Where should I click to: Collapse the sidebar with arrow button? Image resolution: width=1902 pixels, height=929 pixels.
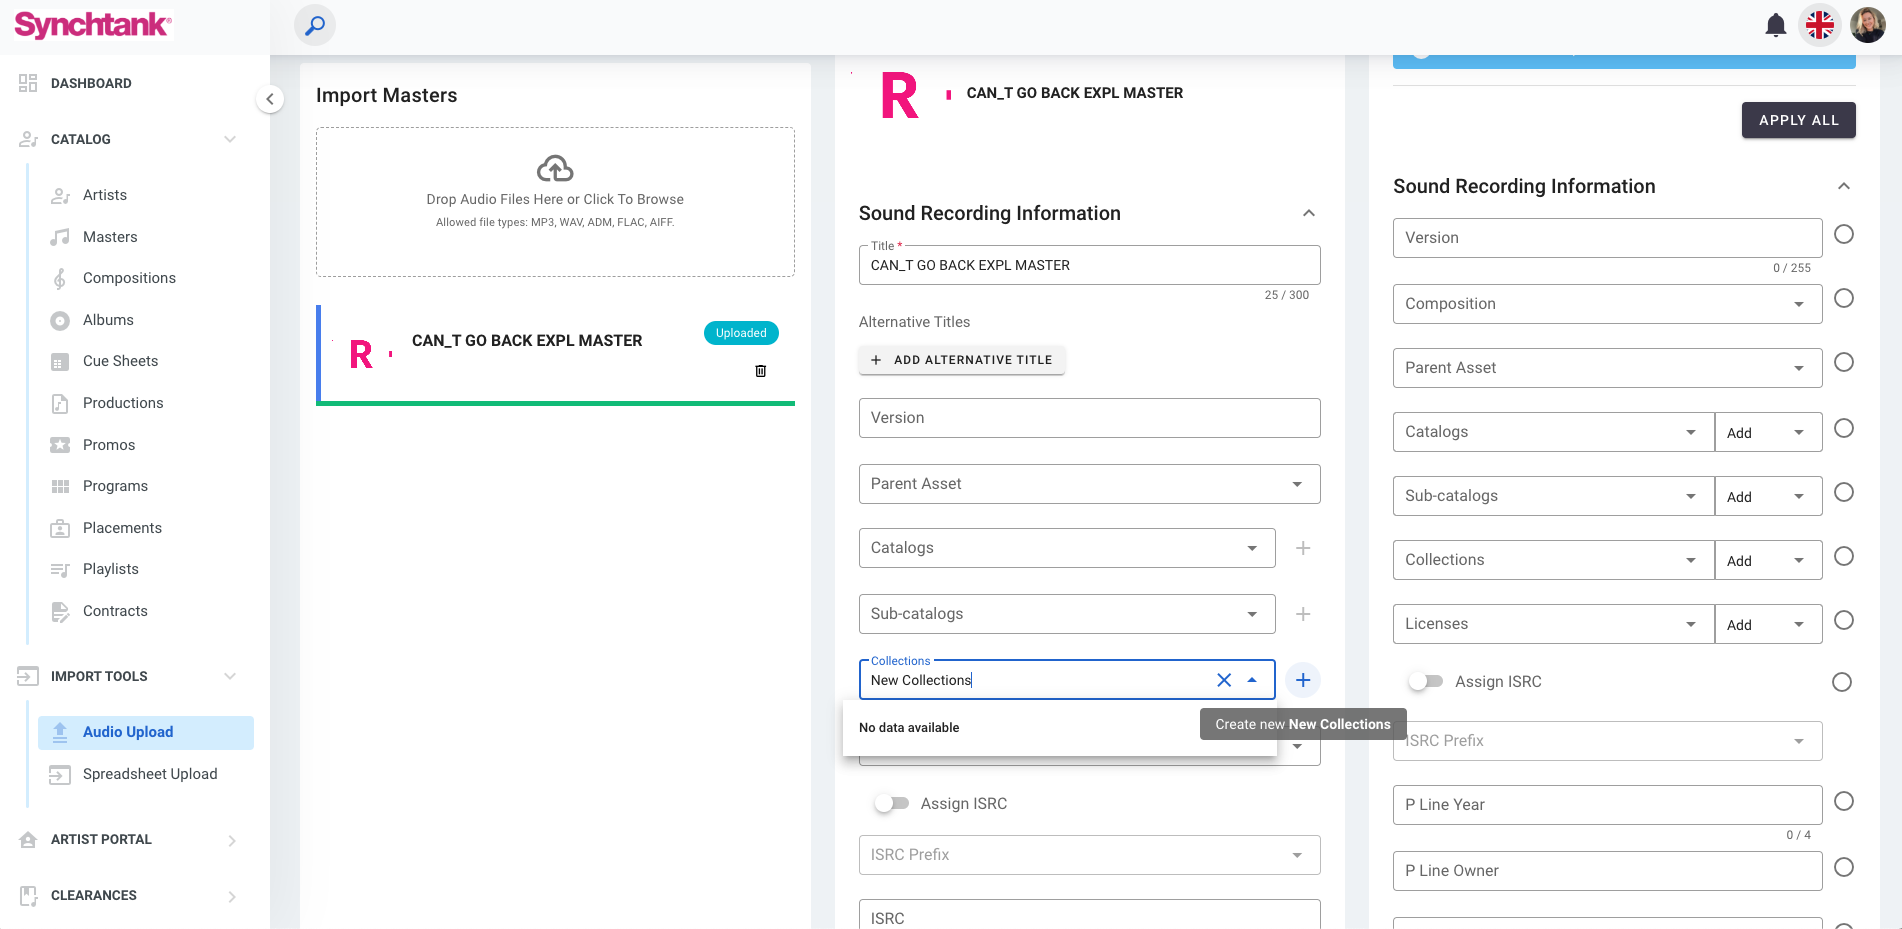pos(269,99)
